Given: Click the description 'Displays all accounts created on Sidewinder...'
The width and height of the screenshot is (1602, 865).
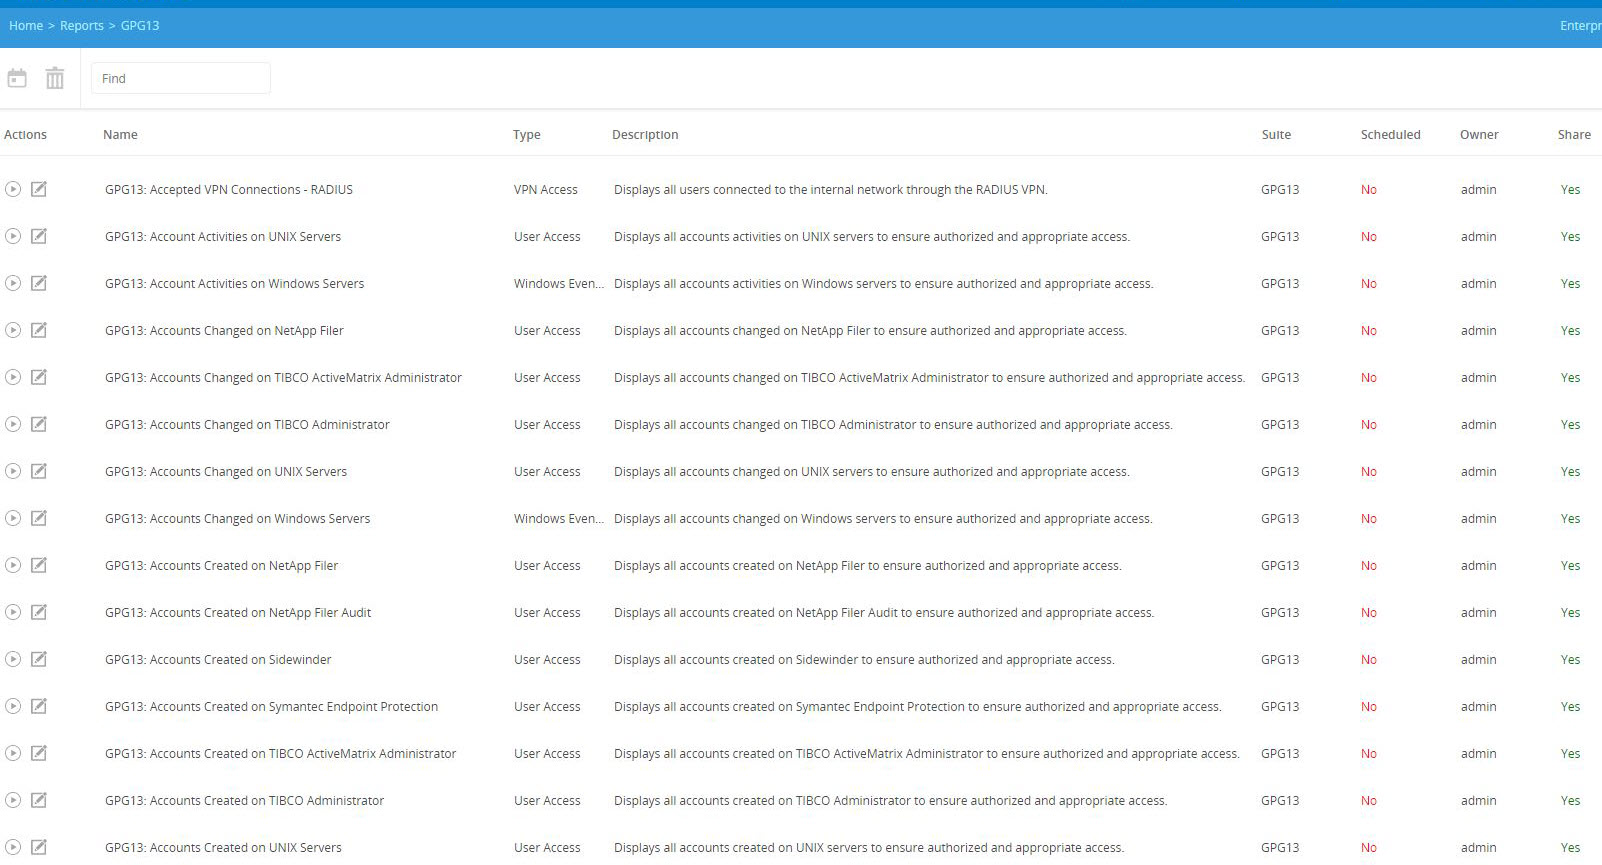Looking at the screenshot, I should [x=864, y=660].
